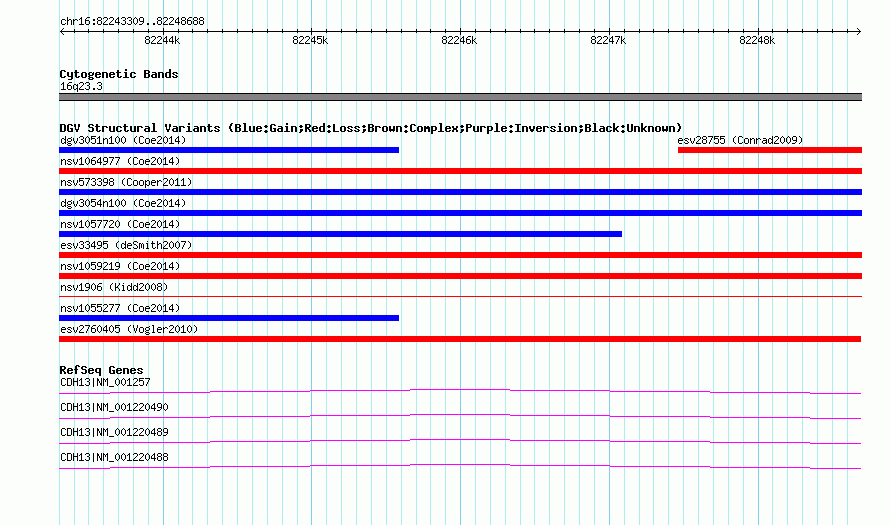Click the 82244k ruler tick label
This screenshot has width=890, height=525.
coord(162,40)
